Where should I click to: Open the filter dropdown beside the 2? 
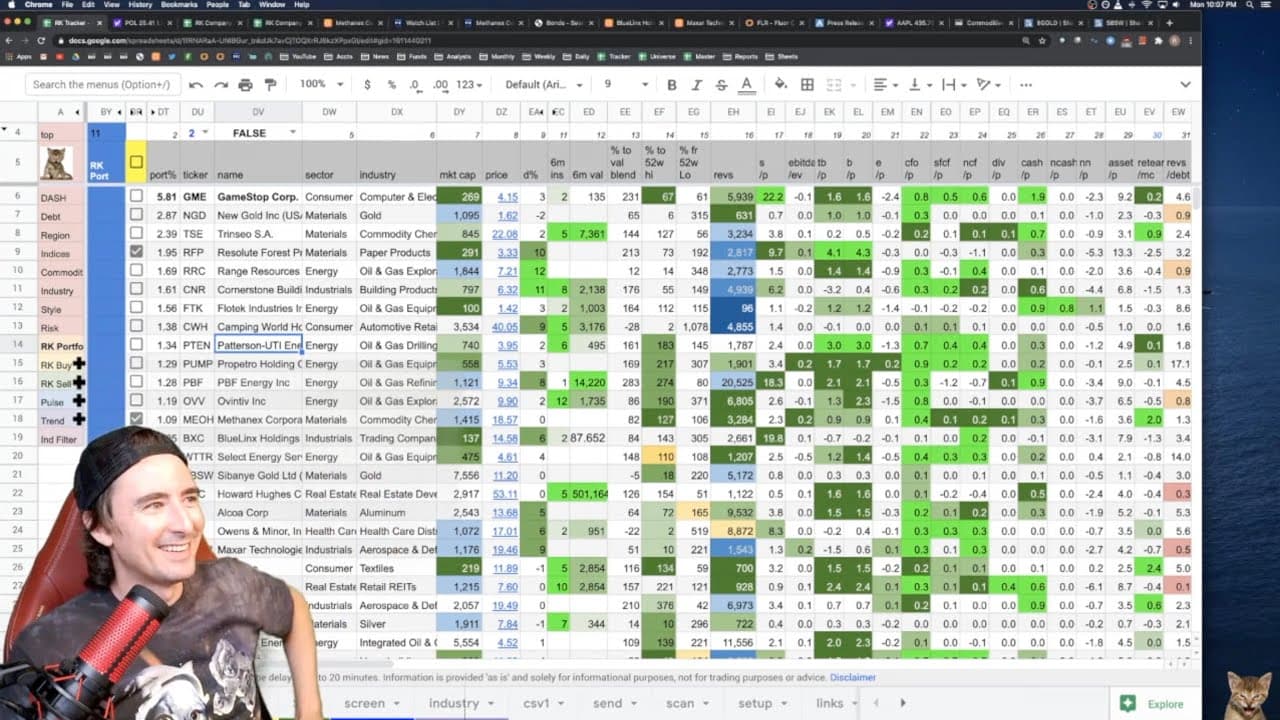click(206, 133)
